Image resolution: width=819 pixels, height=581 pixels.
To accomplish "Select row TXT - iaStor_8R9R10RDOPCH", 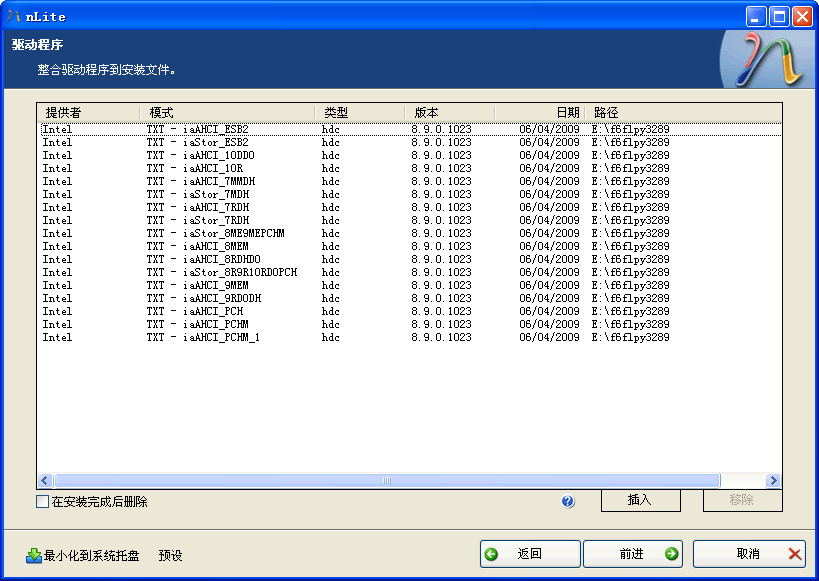I will pyautogui.click(x=411, y=273).
